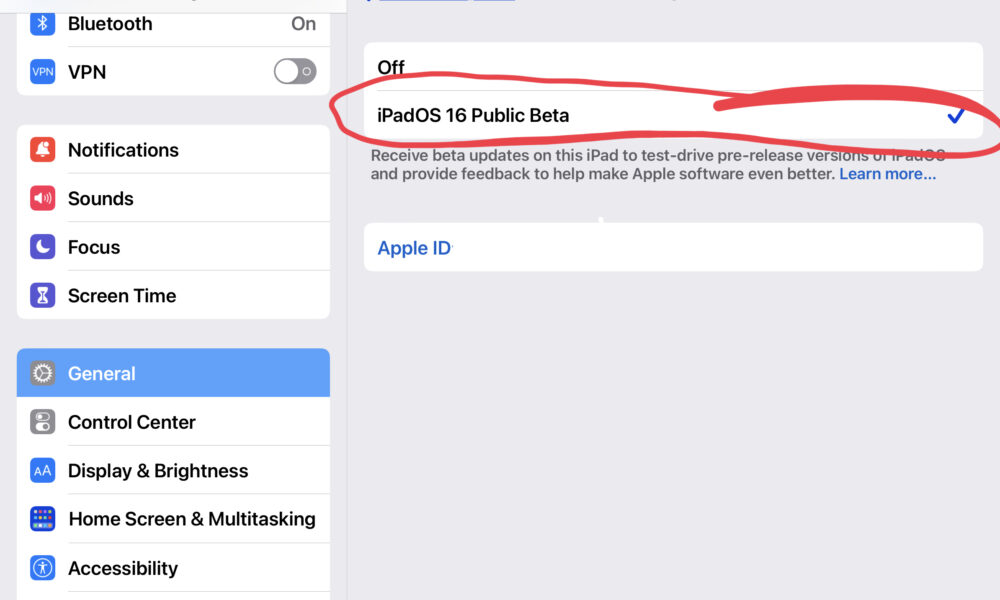Click the red Notifications bell icon
This screenshot has height=600, width=1000.
coord(42,149)
